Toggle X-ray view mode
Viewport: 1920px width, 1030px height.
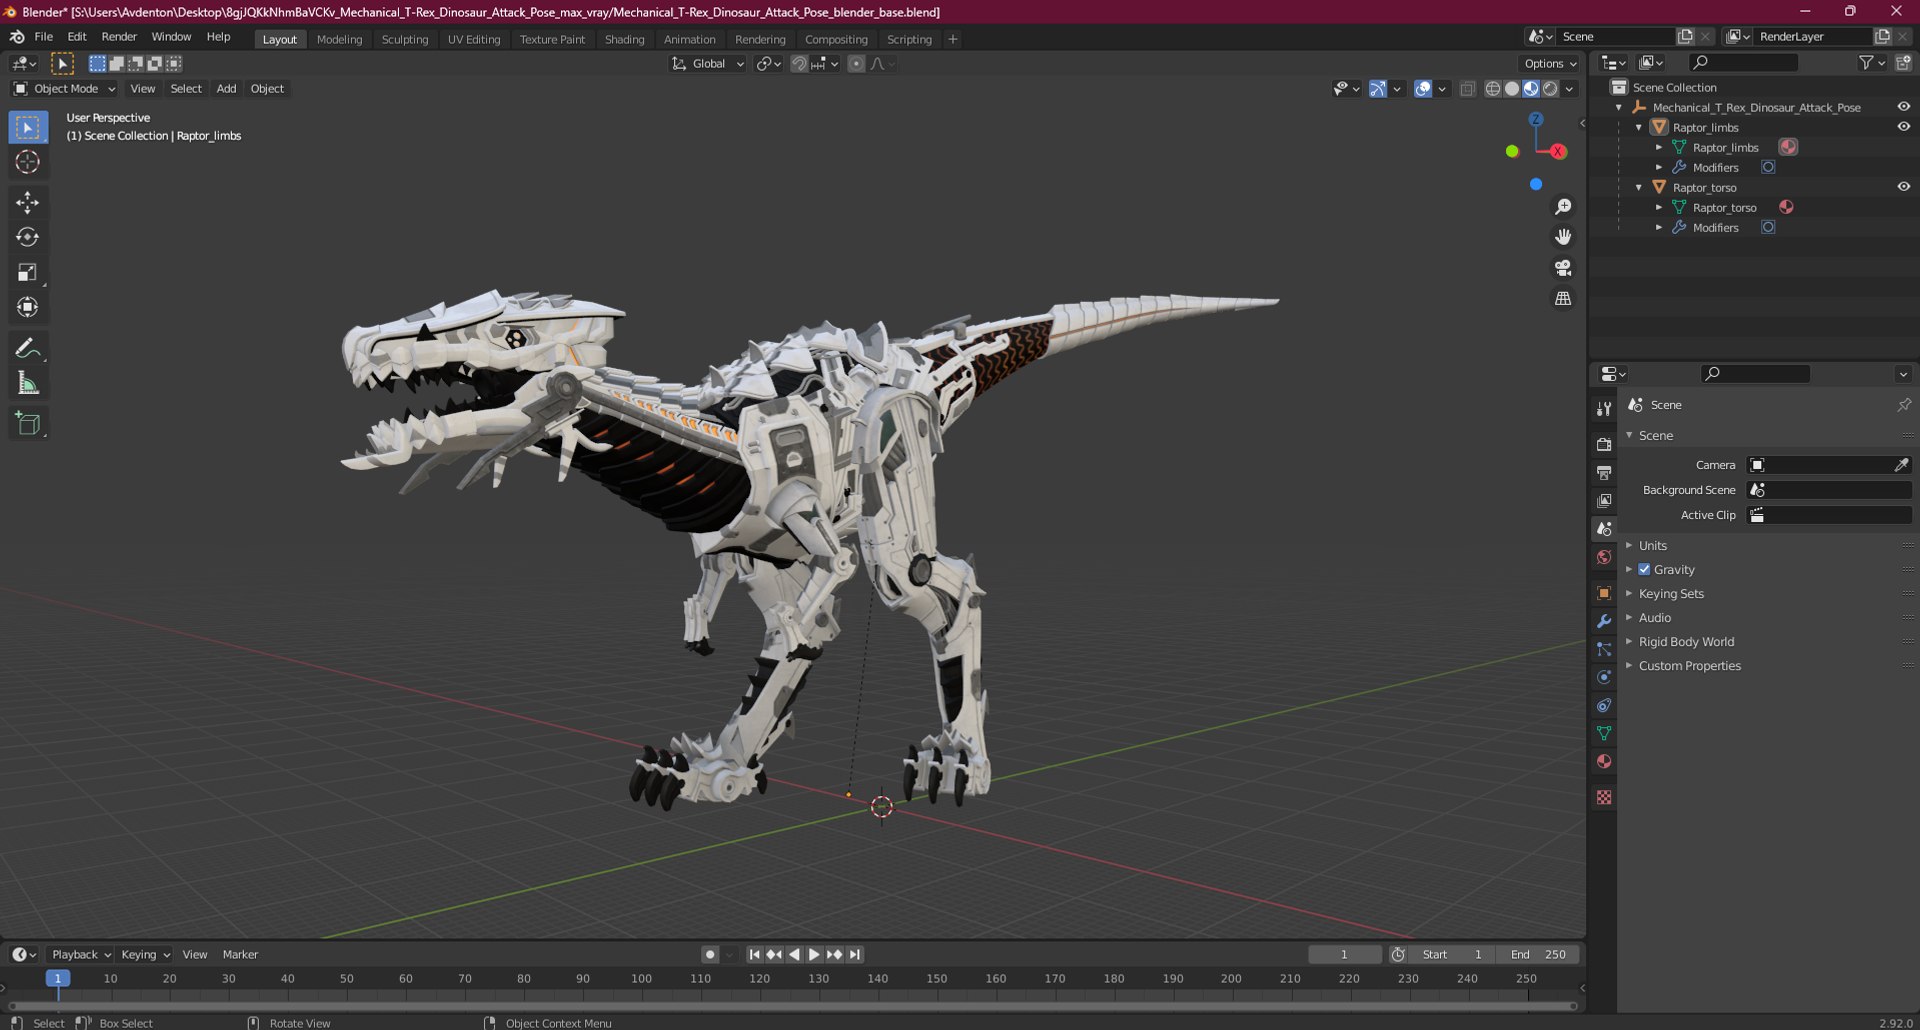point(1467,88)
